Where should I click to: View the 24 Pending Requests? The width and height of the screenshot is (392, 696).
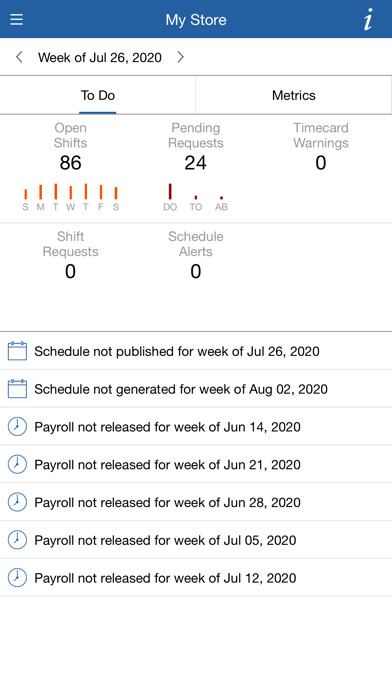point(196,163)
